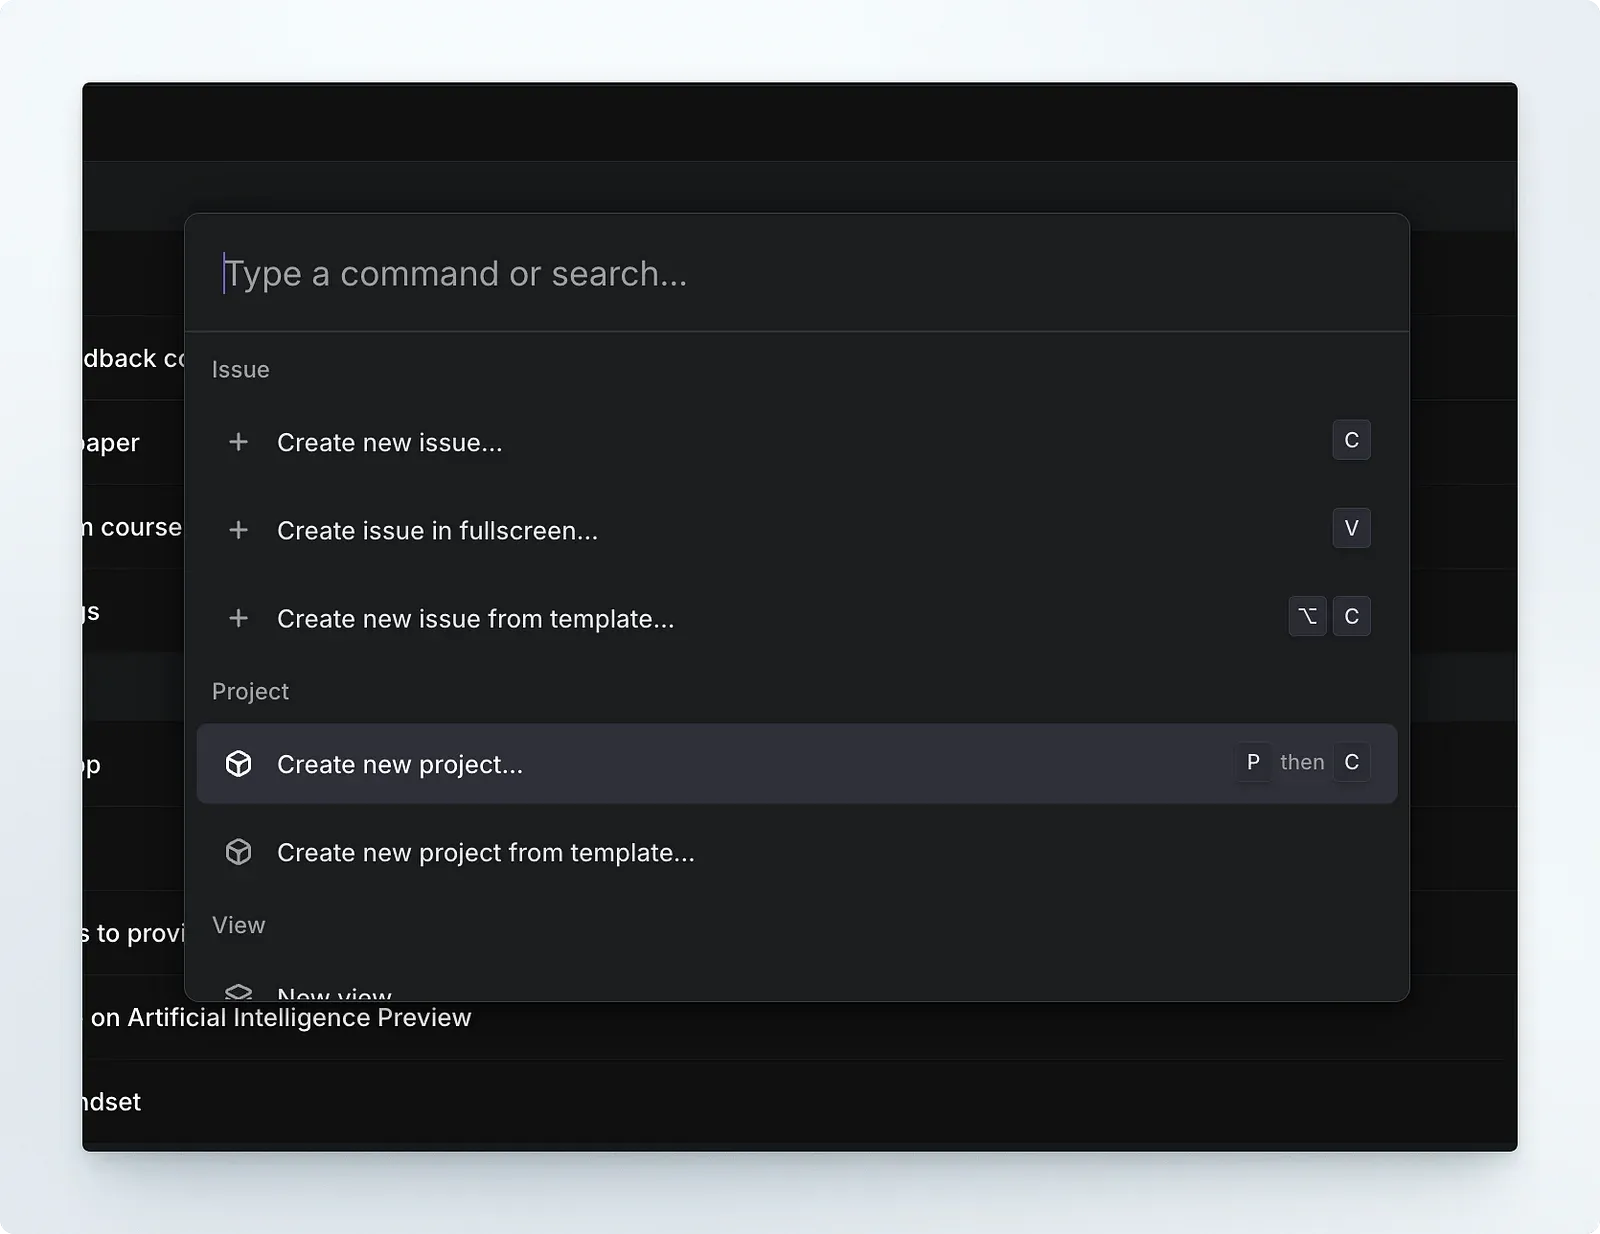Screen dimensions: 1600x1234
Task: Select Create issue in fullscreen command
Action: pyautogui.click(x=796, y=530)
